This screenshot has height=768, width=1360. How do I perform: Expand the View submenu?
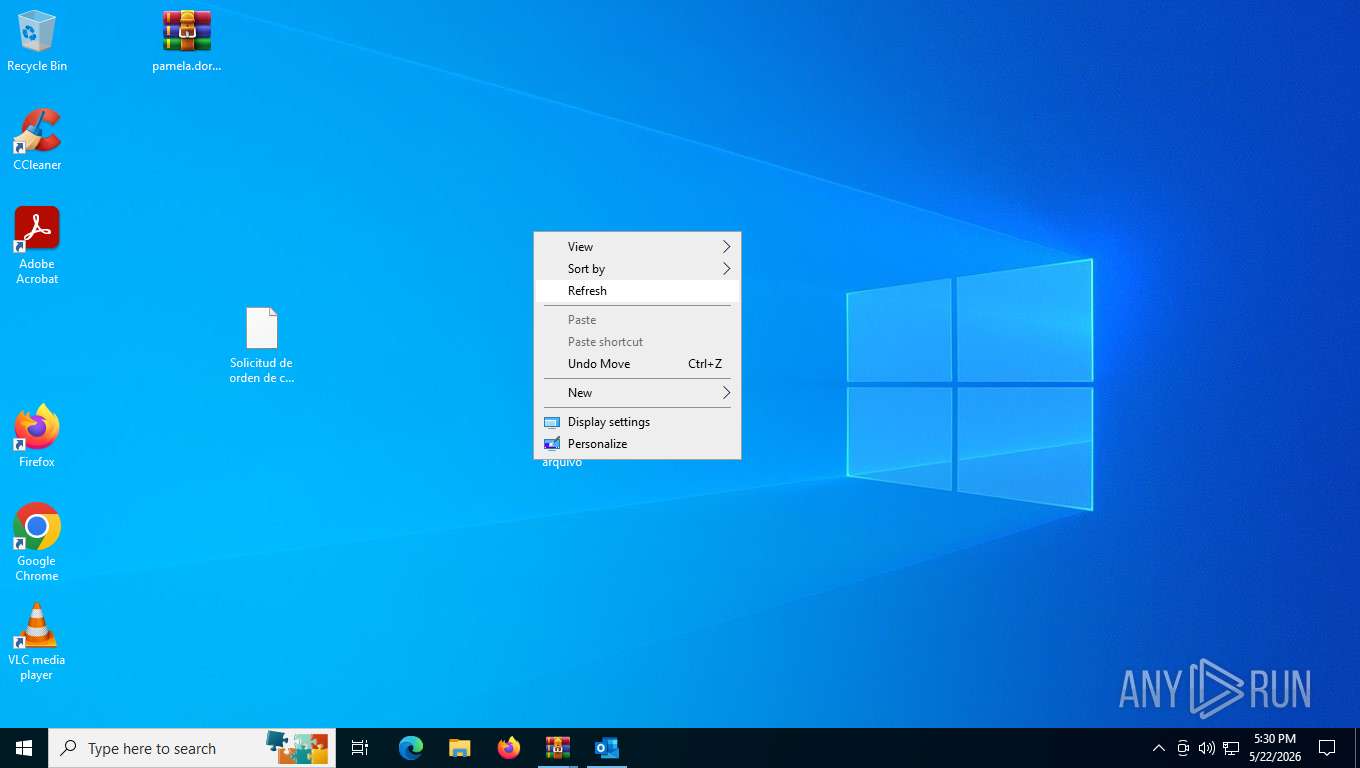(x=638, y=247)
